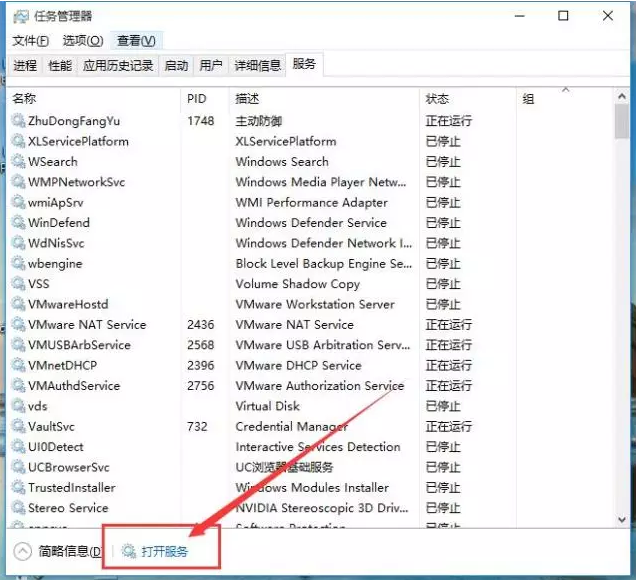Click the service icon beside VMwareHostd
This screenshot has width=636, height=580.
point(18,304)
